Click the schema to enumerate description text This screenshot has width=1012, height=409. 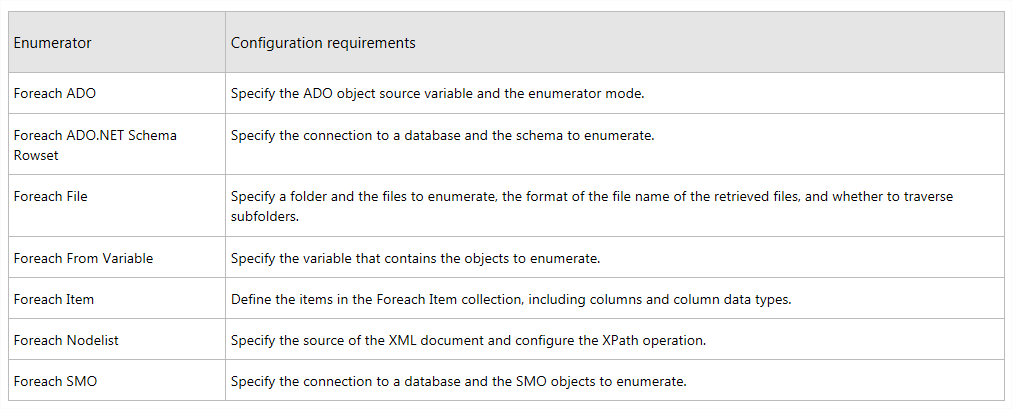pos(442,135)
